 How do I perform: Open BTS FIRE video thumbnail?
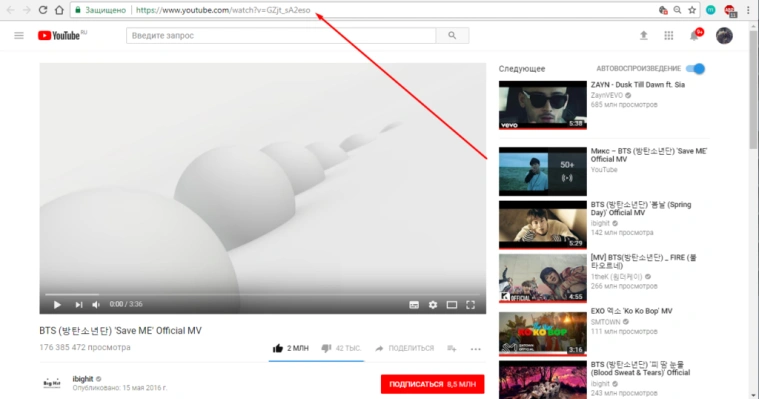pyautogui.click(x=543, y=278)
